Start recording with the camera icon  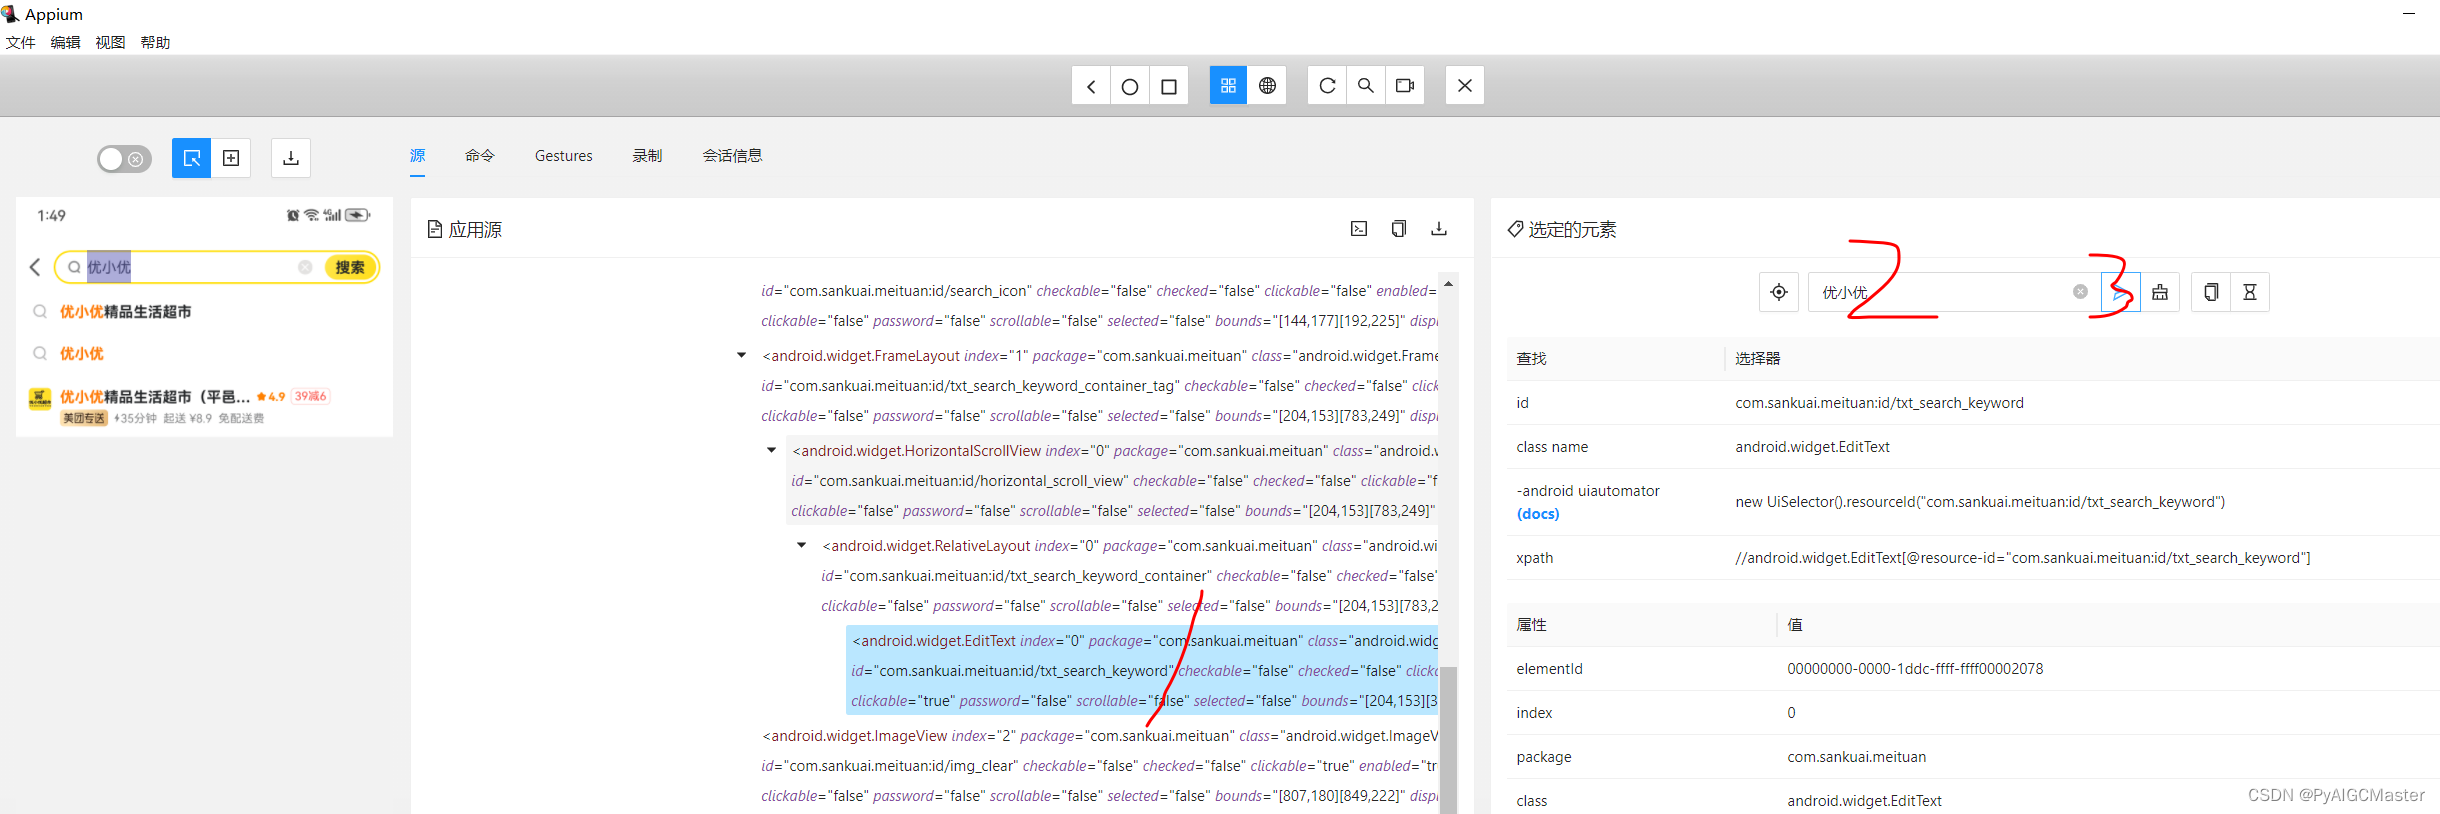1405,86
